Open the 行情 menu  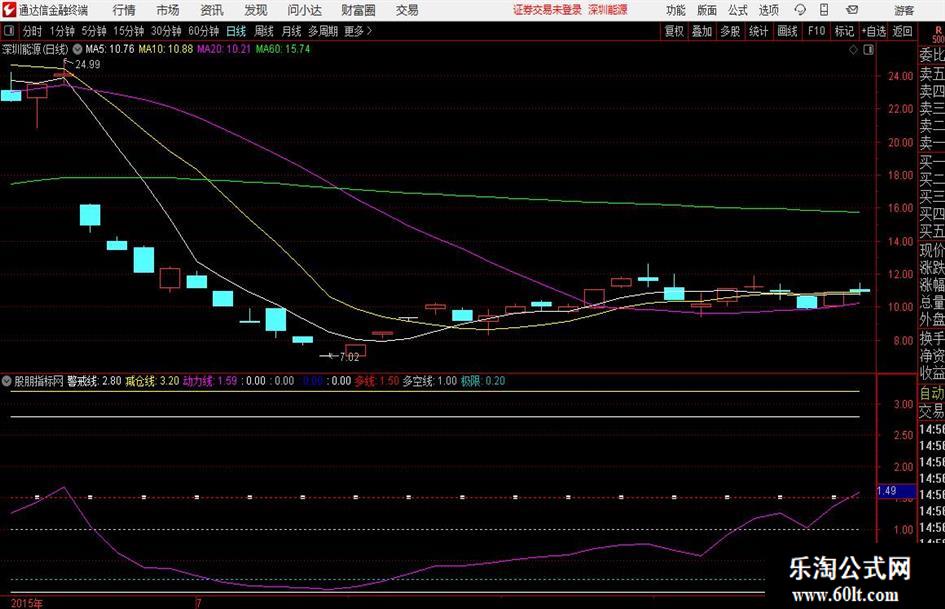pos(124,10)
